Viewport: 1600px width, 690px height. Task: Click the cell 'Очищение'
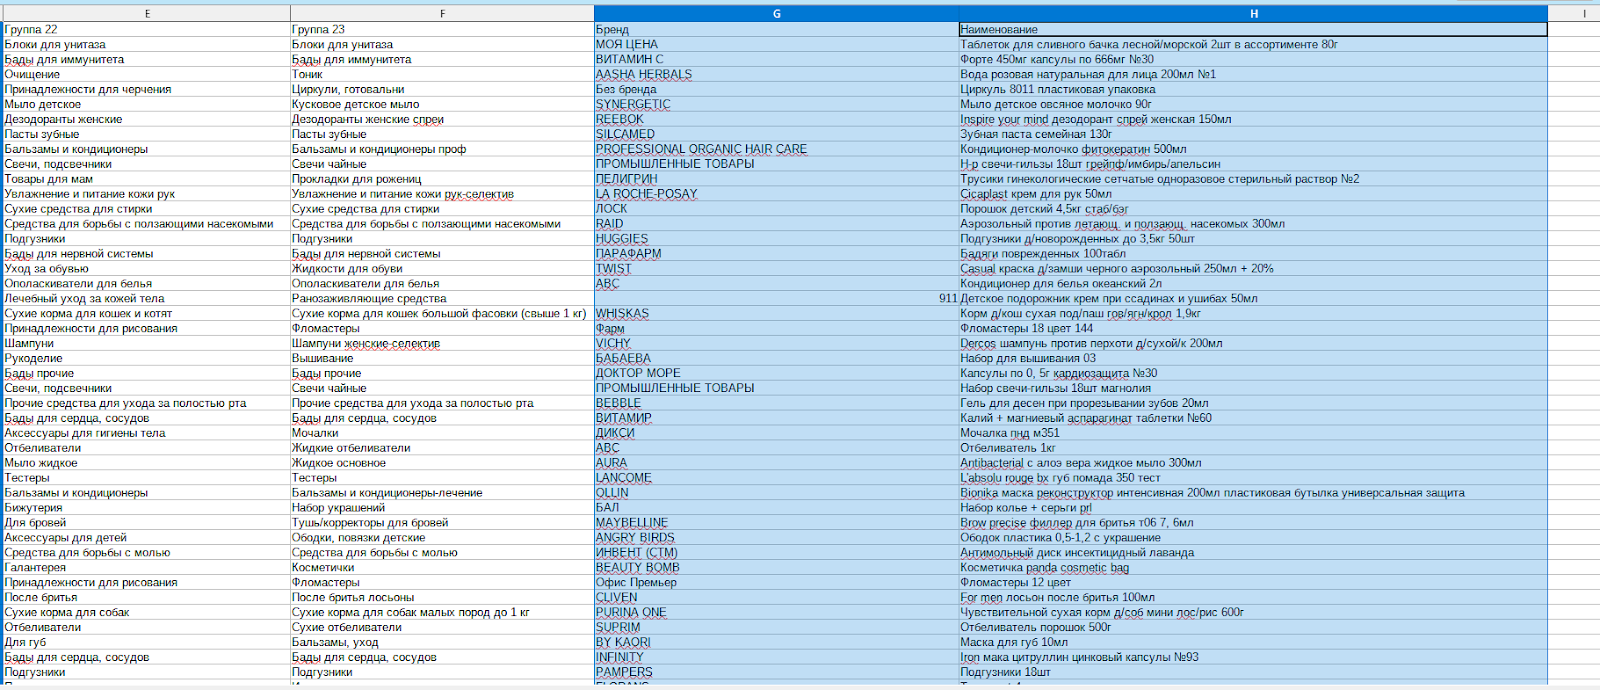coord(147,74)
